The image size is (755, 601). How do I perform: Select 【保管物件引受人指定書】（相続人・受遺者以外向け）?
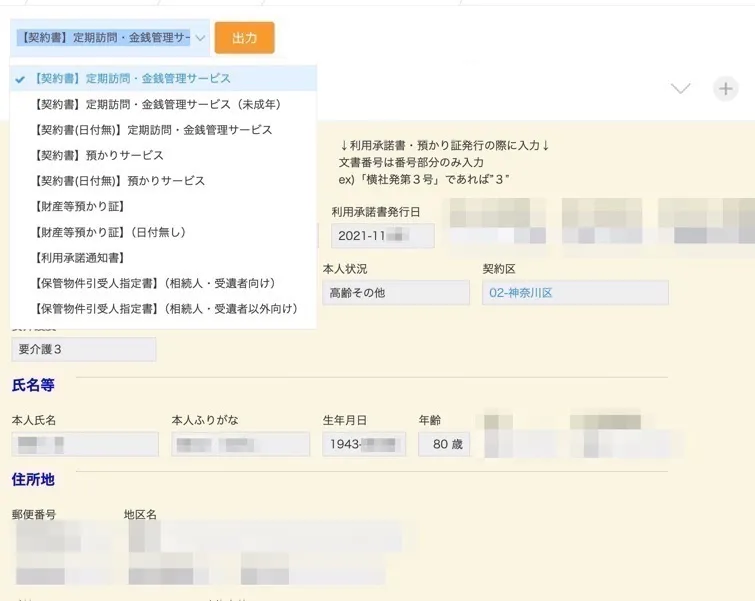click(165, 309)
